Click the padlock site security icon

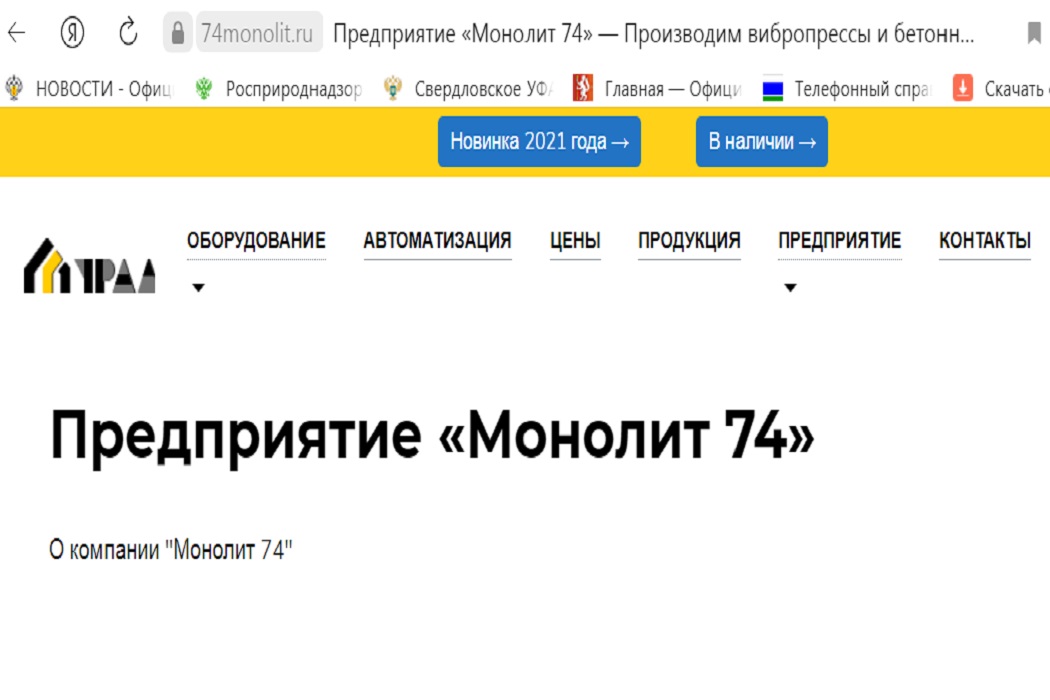click(x=178, y=33)
